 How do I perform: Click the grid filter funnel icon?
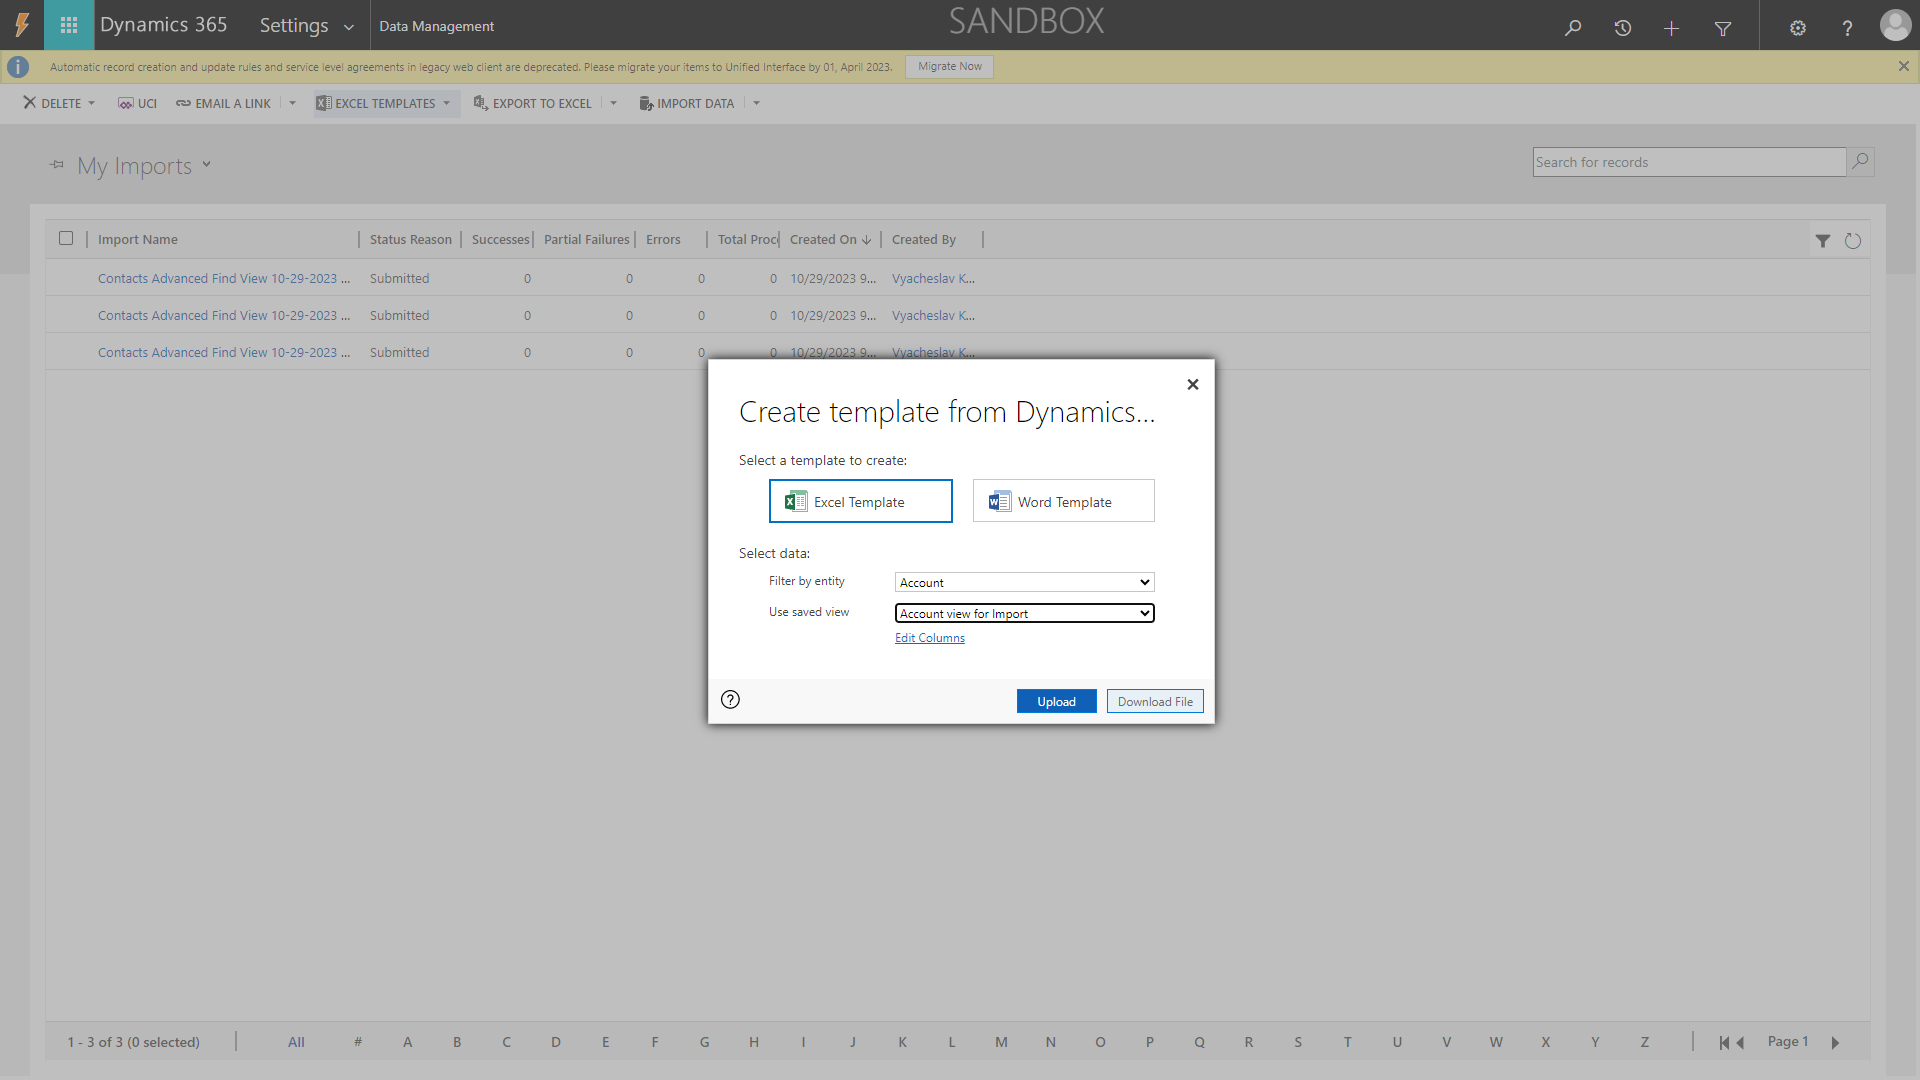1823,241
